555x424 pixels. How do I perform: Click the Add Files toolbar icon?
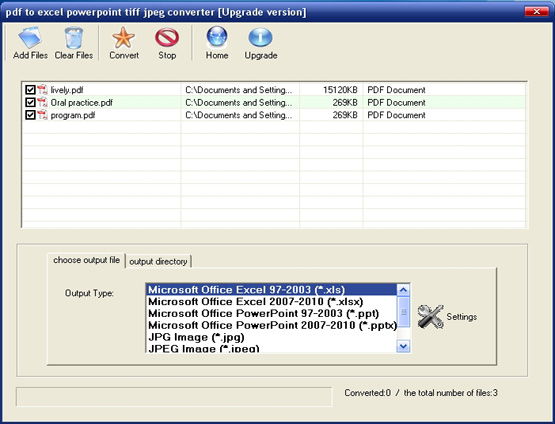click(x=30, y=38)
